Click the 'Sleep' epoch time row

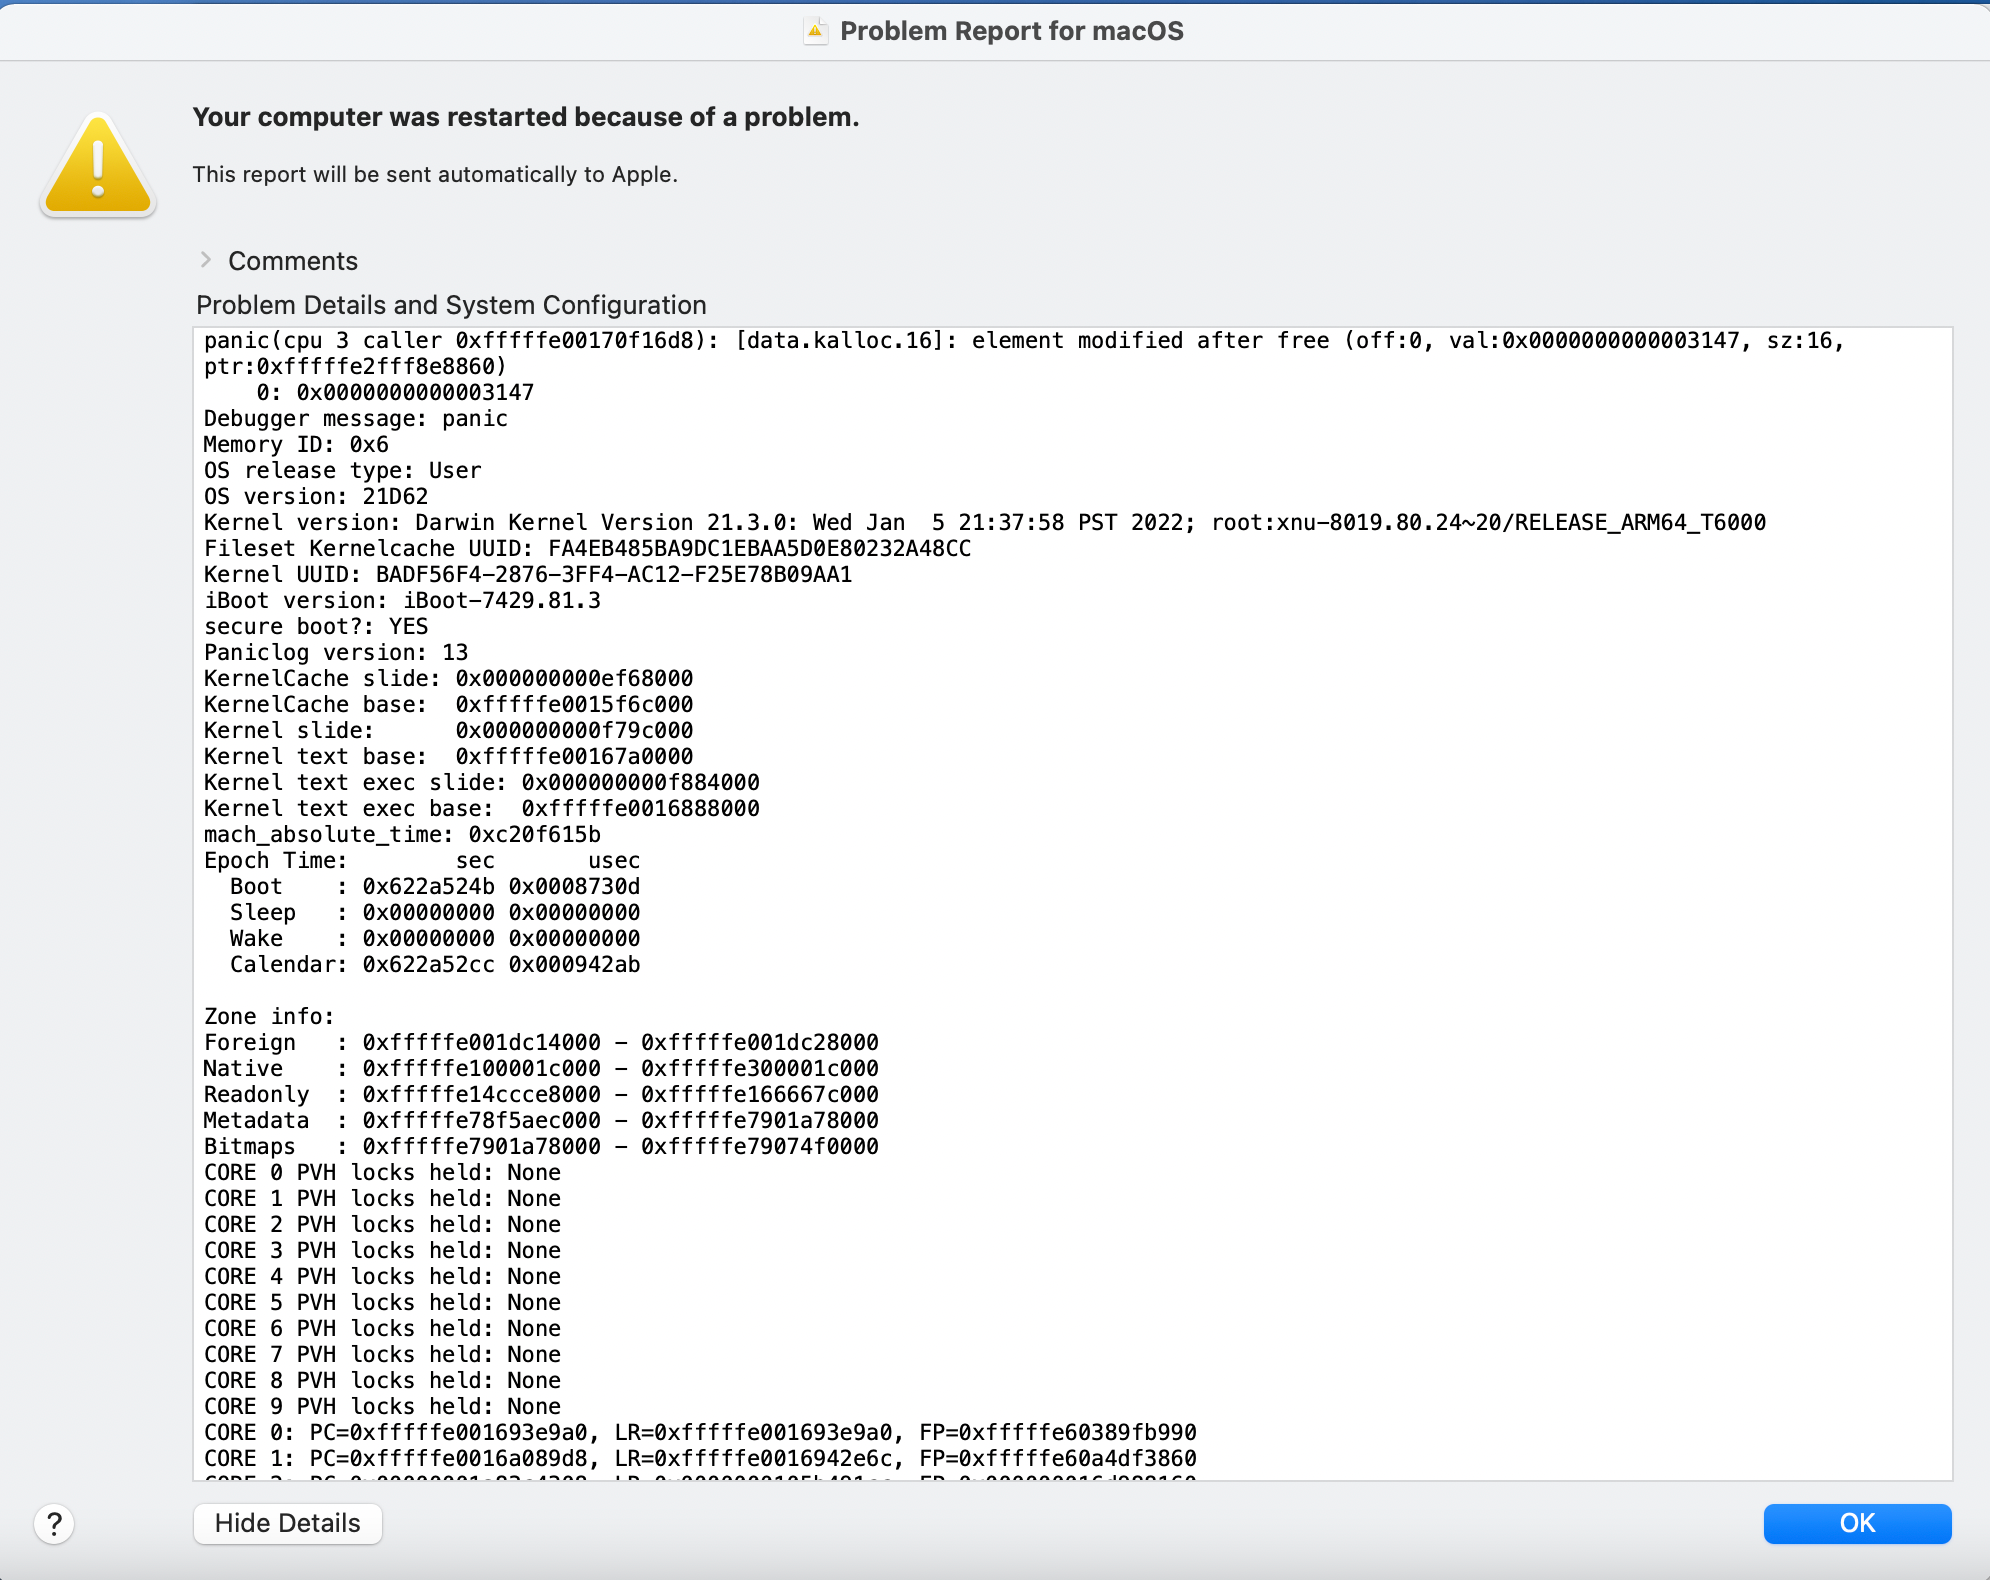click(435, 913)
